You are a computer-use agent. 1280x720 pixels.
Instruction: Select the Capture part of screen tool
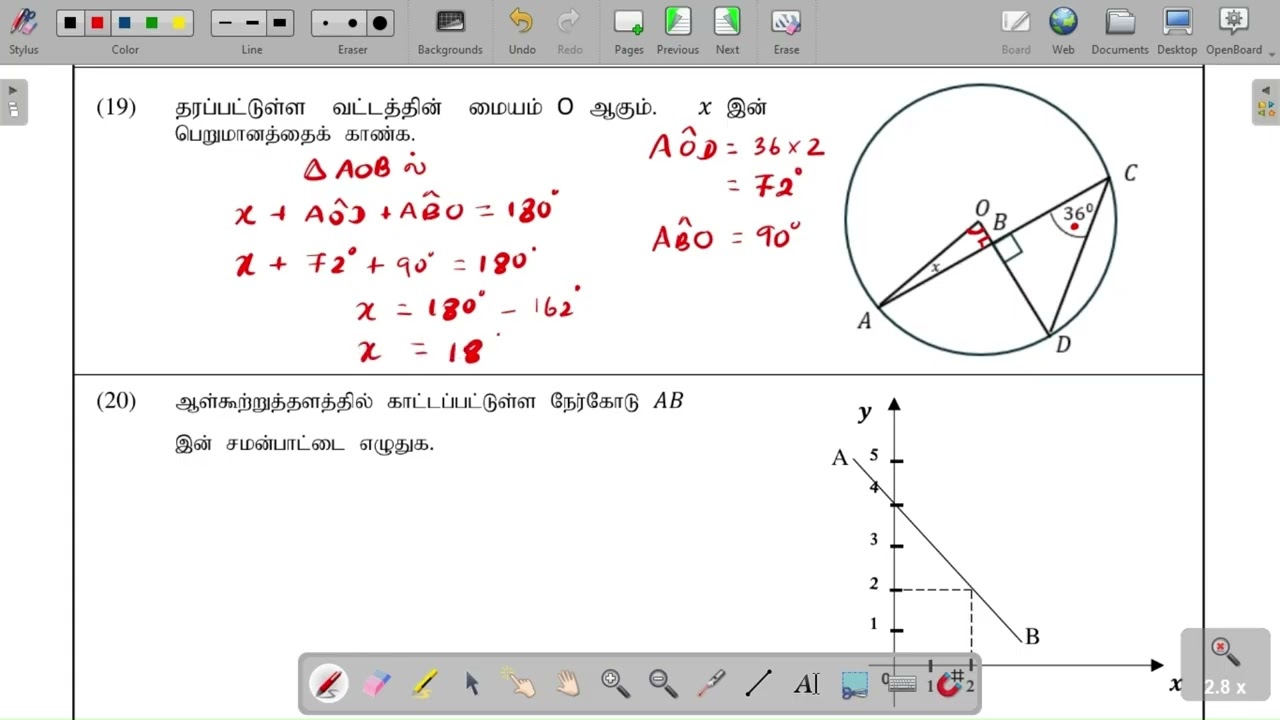click(x=854, y=684)
